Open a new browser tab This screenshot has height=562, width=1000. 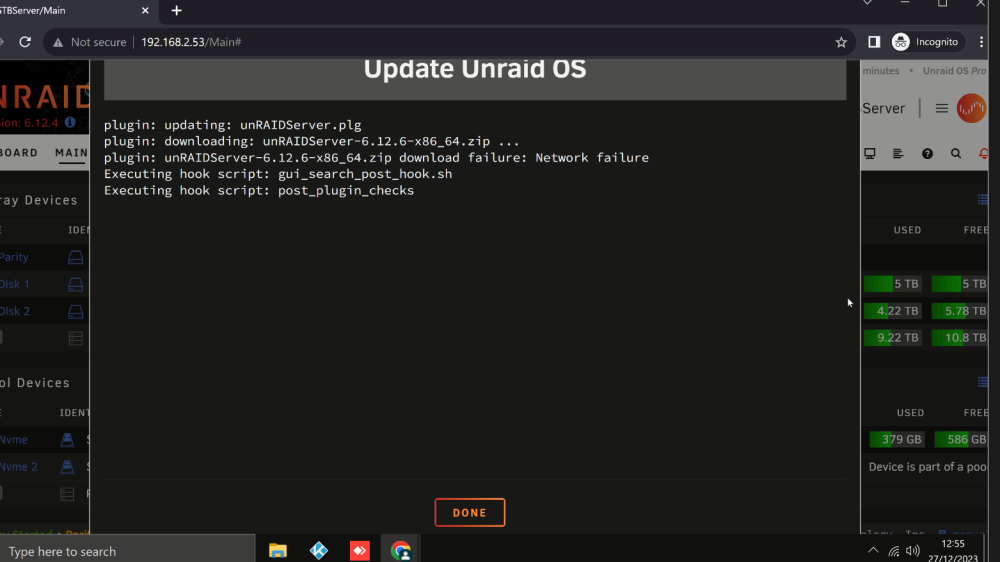[x=177, y=11]
